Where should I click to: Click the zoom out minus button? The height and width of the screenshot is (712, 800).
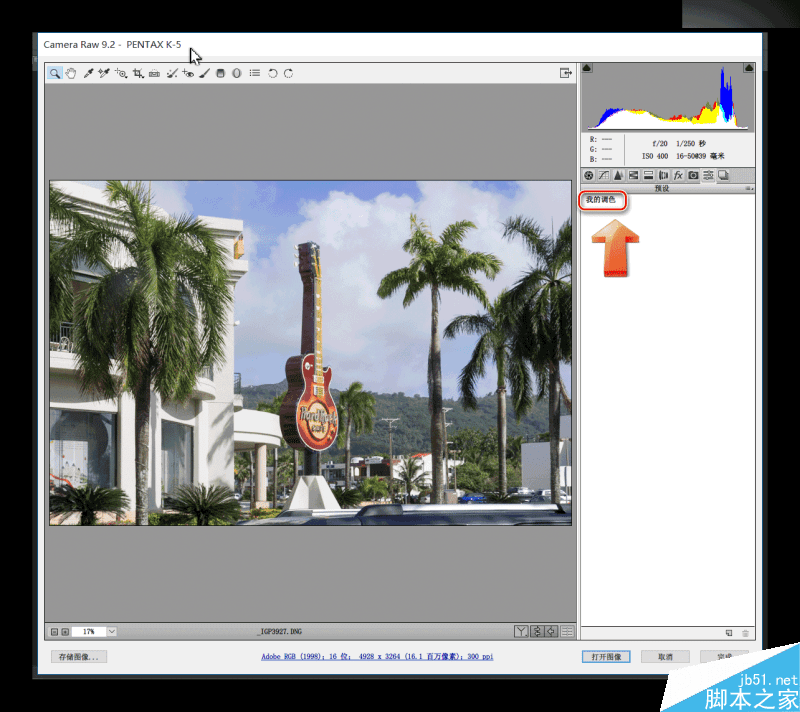[x=54, y=631]
